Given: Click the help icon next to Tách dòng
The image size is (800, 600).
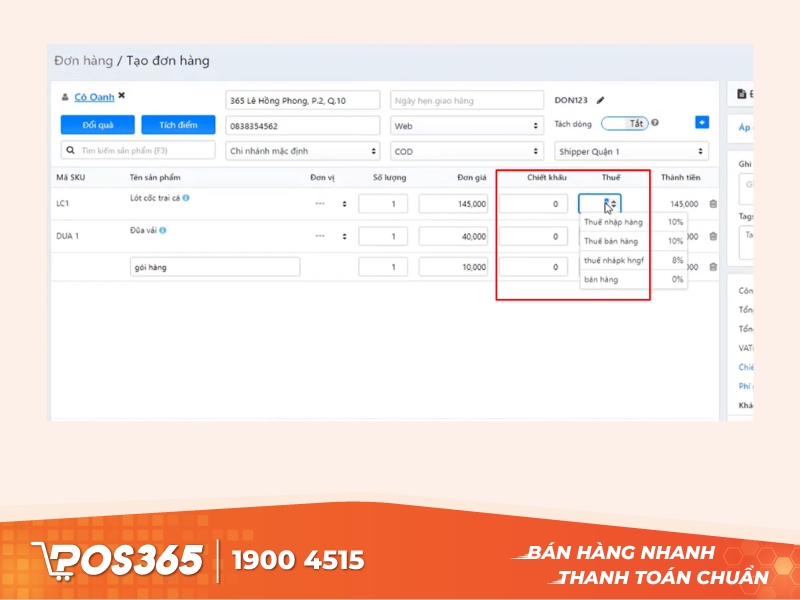Looking at the screenshot, I should 655,123.
